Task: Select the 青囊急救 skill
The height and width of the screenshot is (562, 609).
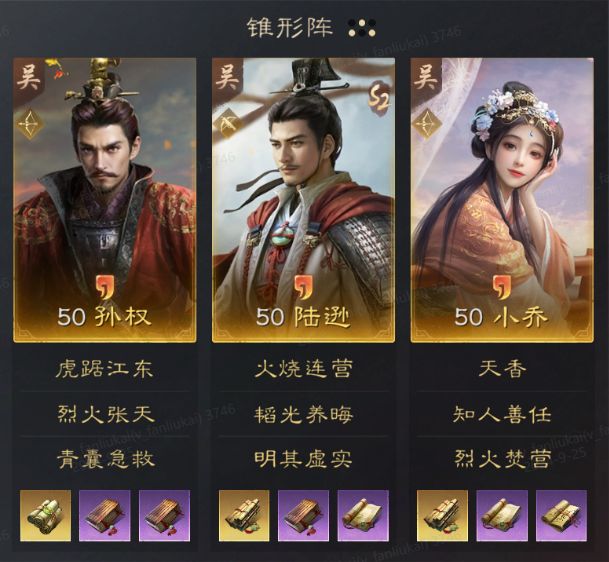Action: pos(105,459)
